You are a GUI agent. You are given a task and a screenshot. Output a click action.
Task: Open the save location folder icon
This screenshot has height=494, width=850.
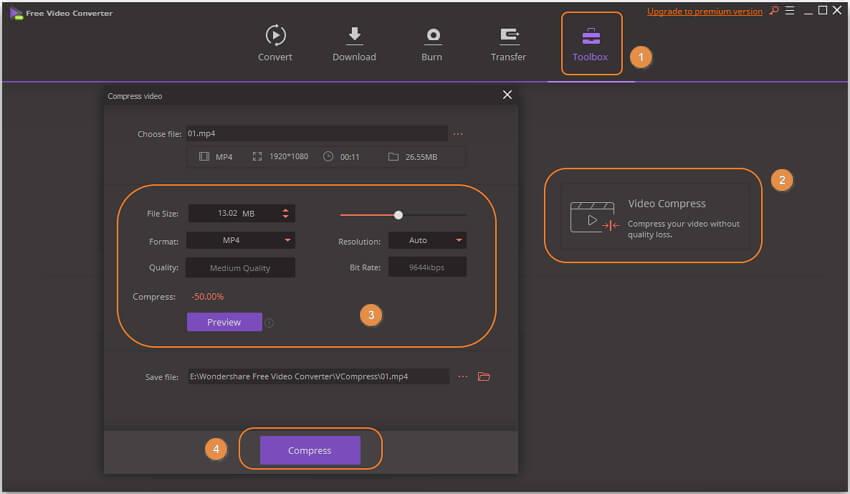pyautogui.click(x=484, y=377)
